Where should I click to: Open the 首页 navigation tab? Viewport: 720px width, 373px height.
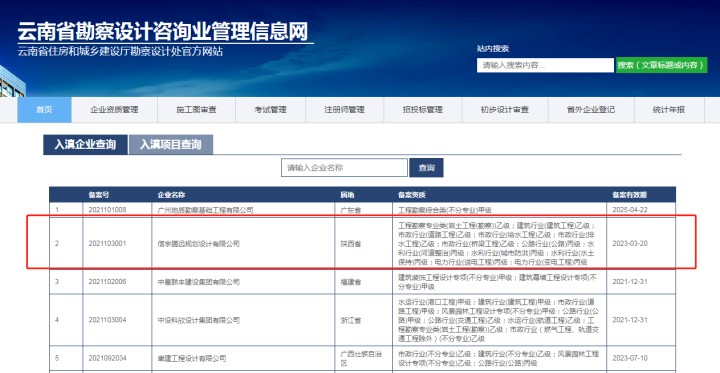45,110
